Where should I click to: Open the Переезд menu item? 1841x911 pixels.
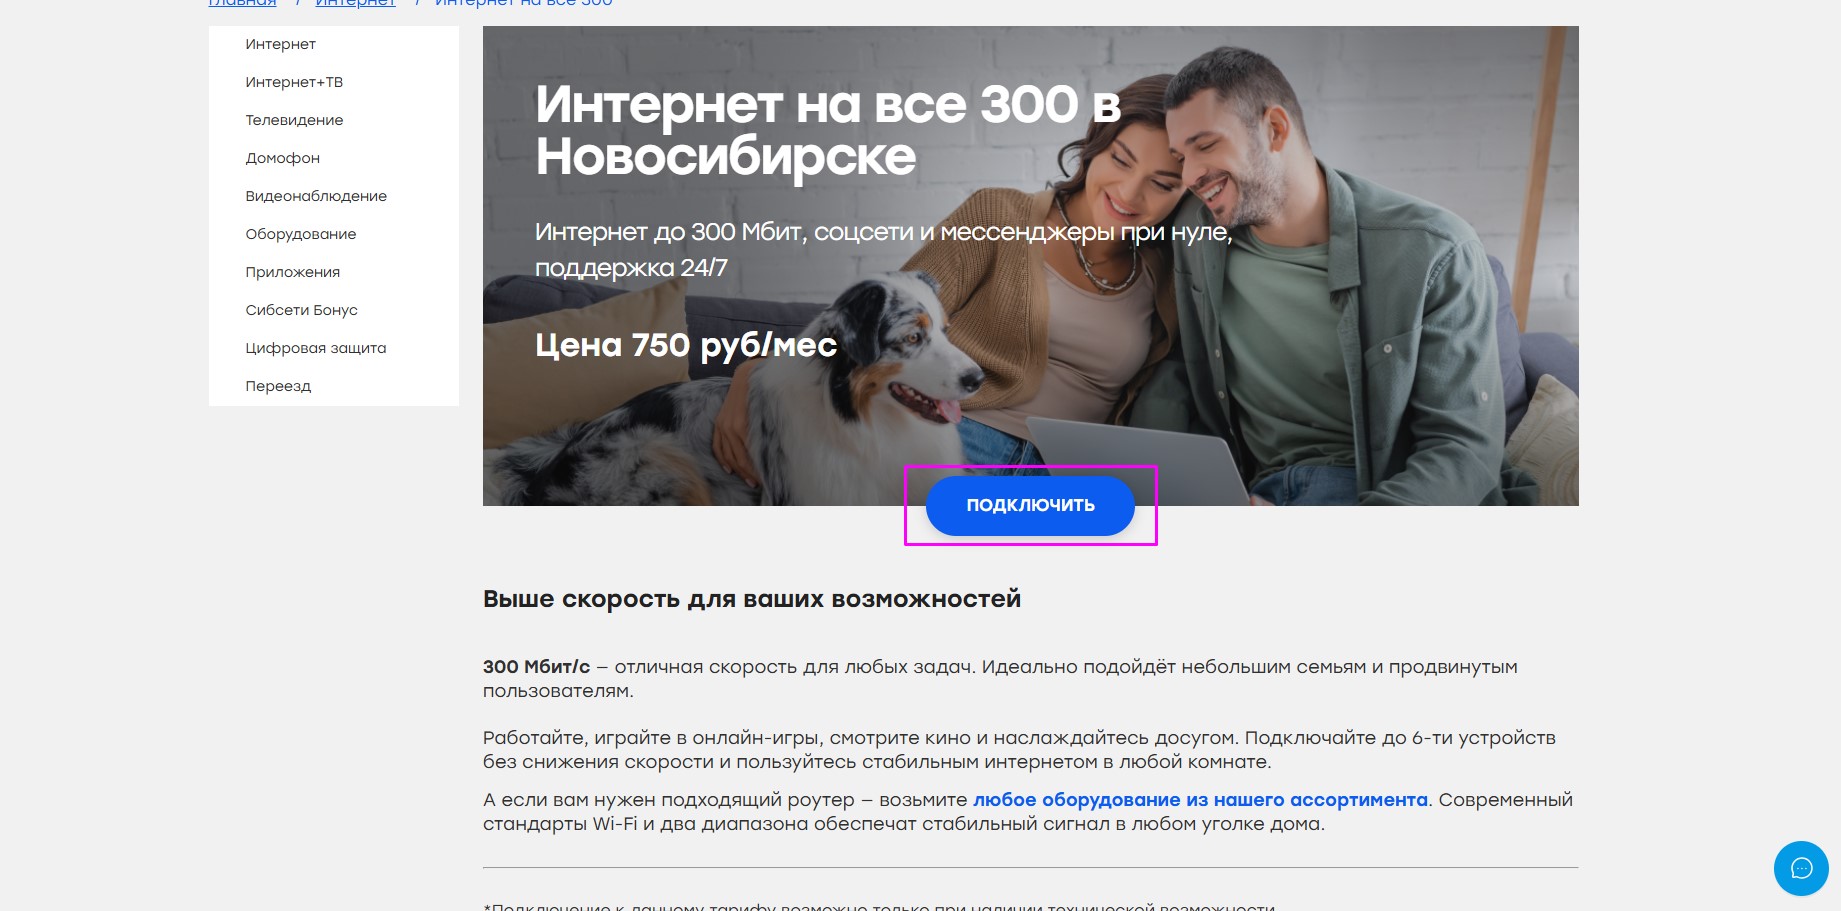[278, 386]
